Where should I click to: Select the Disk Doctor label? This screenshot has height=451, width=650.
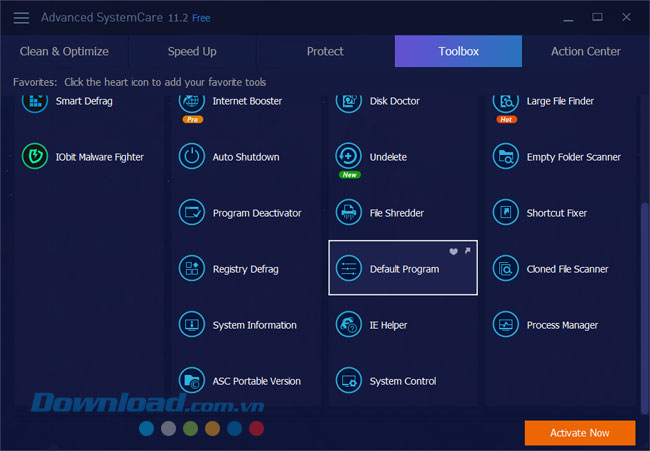point(395,101)
